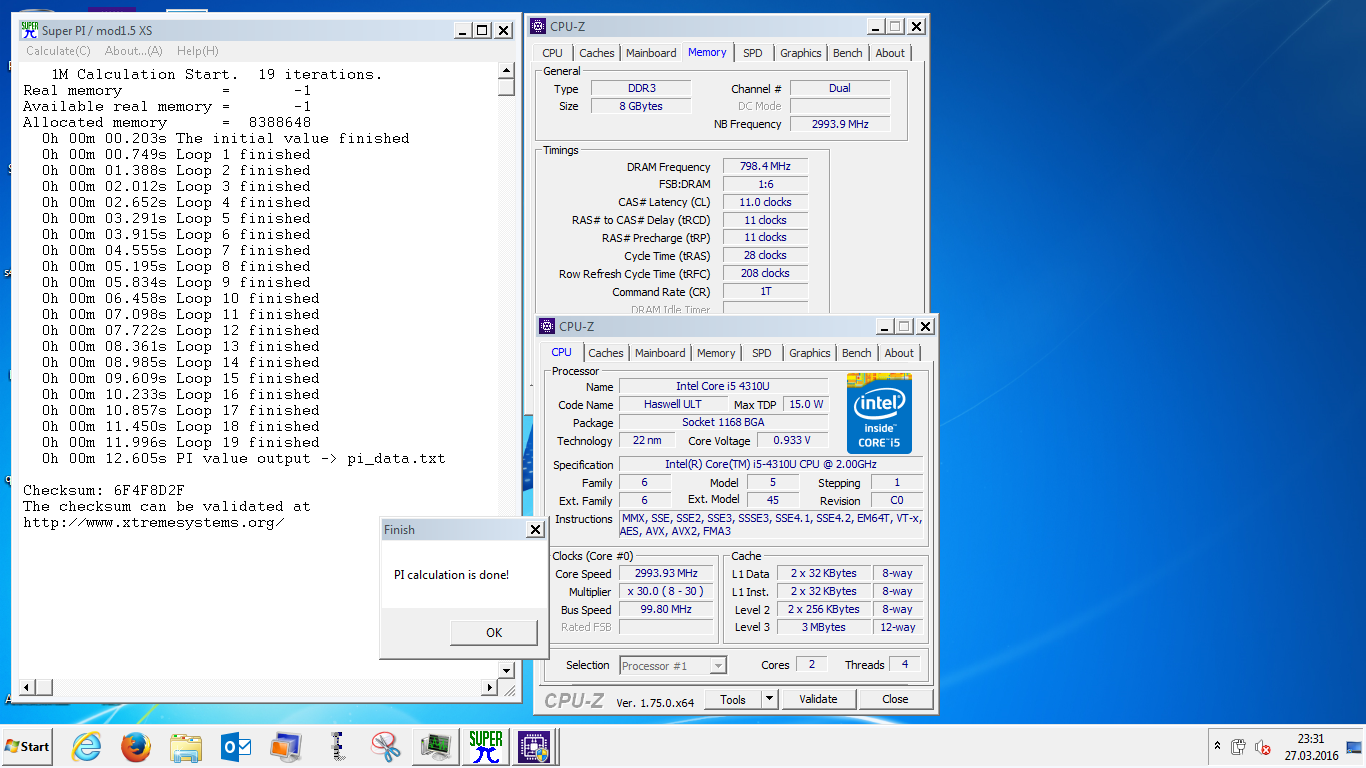Show hidden system tray icons
This screenshot has width=1366, height=768.
pyautogui.click(x=1217, y=746)
